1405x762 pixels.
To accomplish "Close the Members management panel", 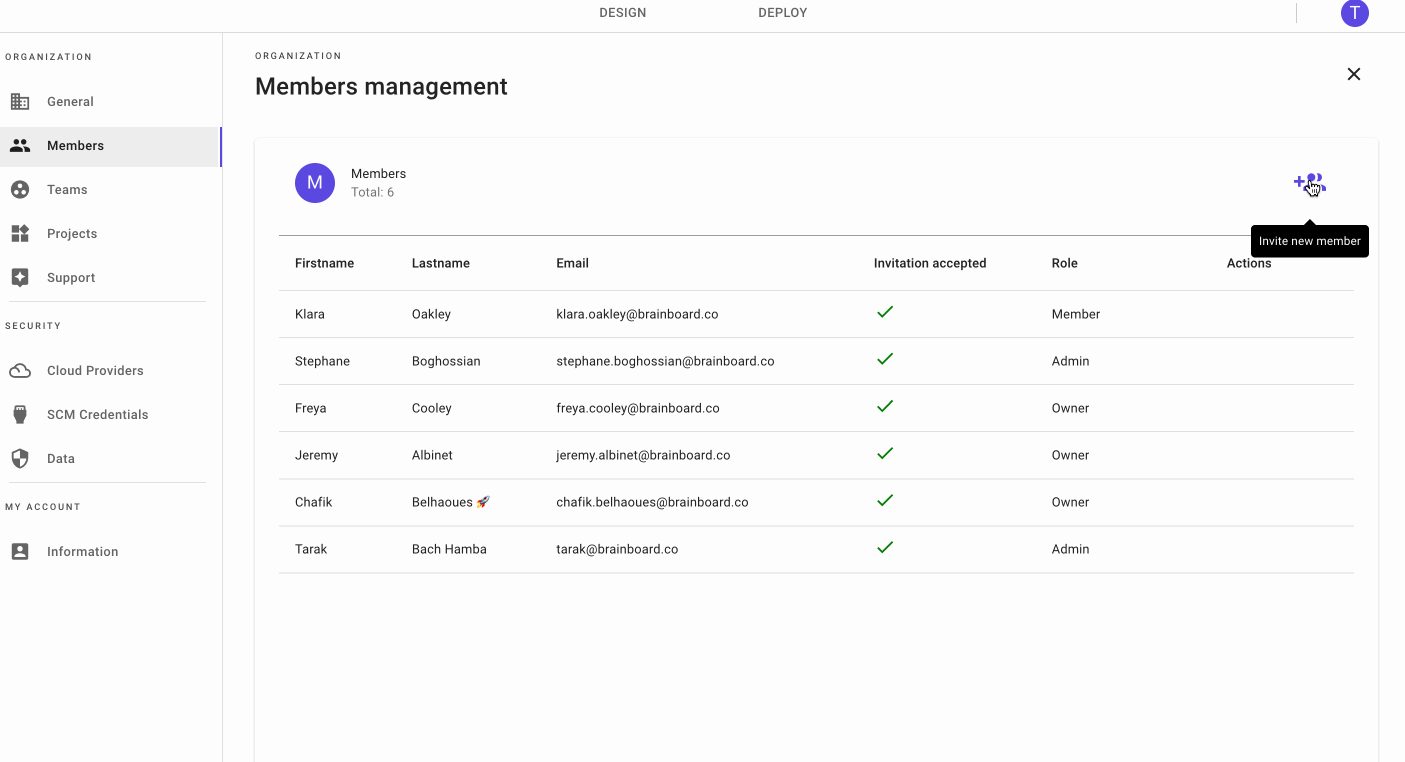I will point(1353,74).
